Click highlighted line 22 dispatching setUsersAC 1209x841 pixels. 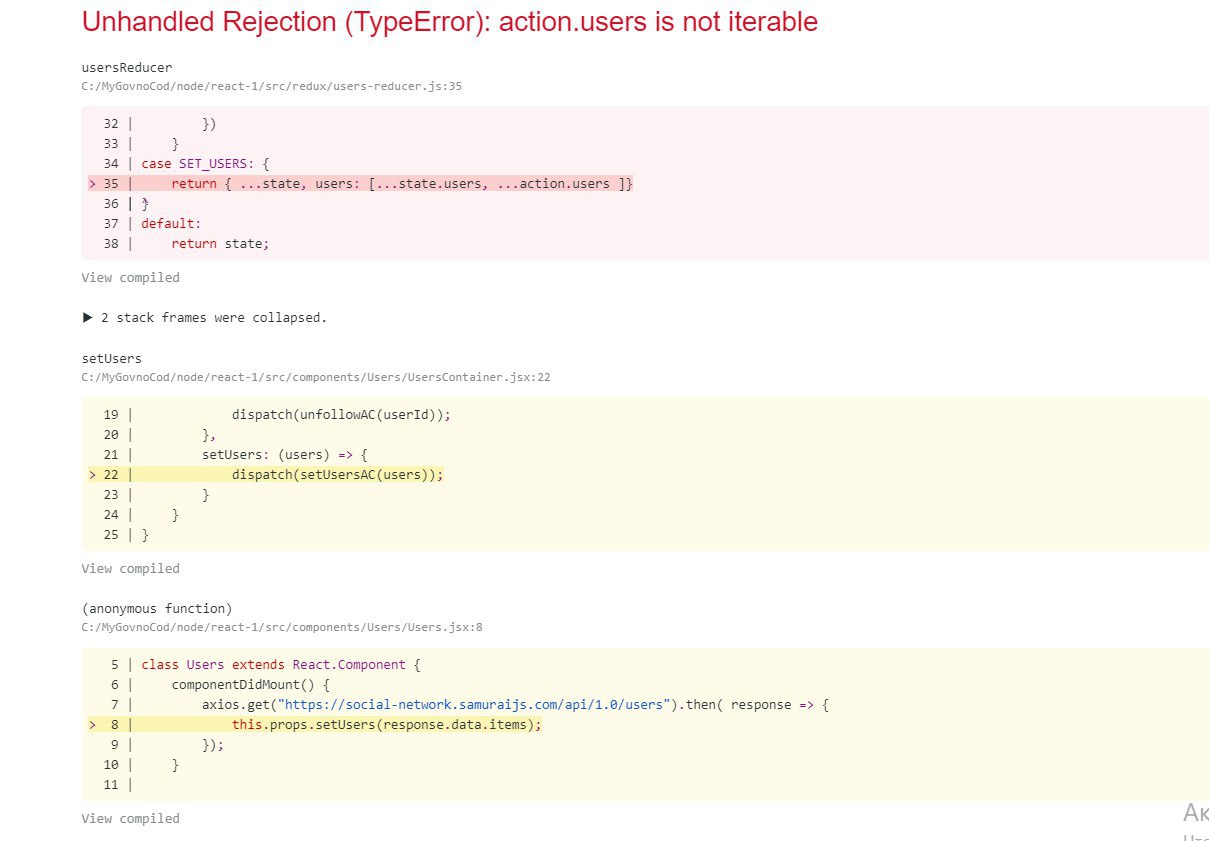pos(337,475)
